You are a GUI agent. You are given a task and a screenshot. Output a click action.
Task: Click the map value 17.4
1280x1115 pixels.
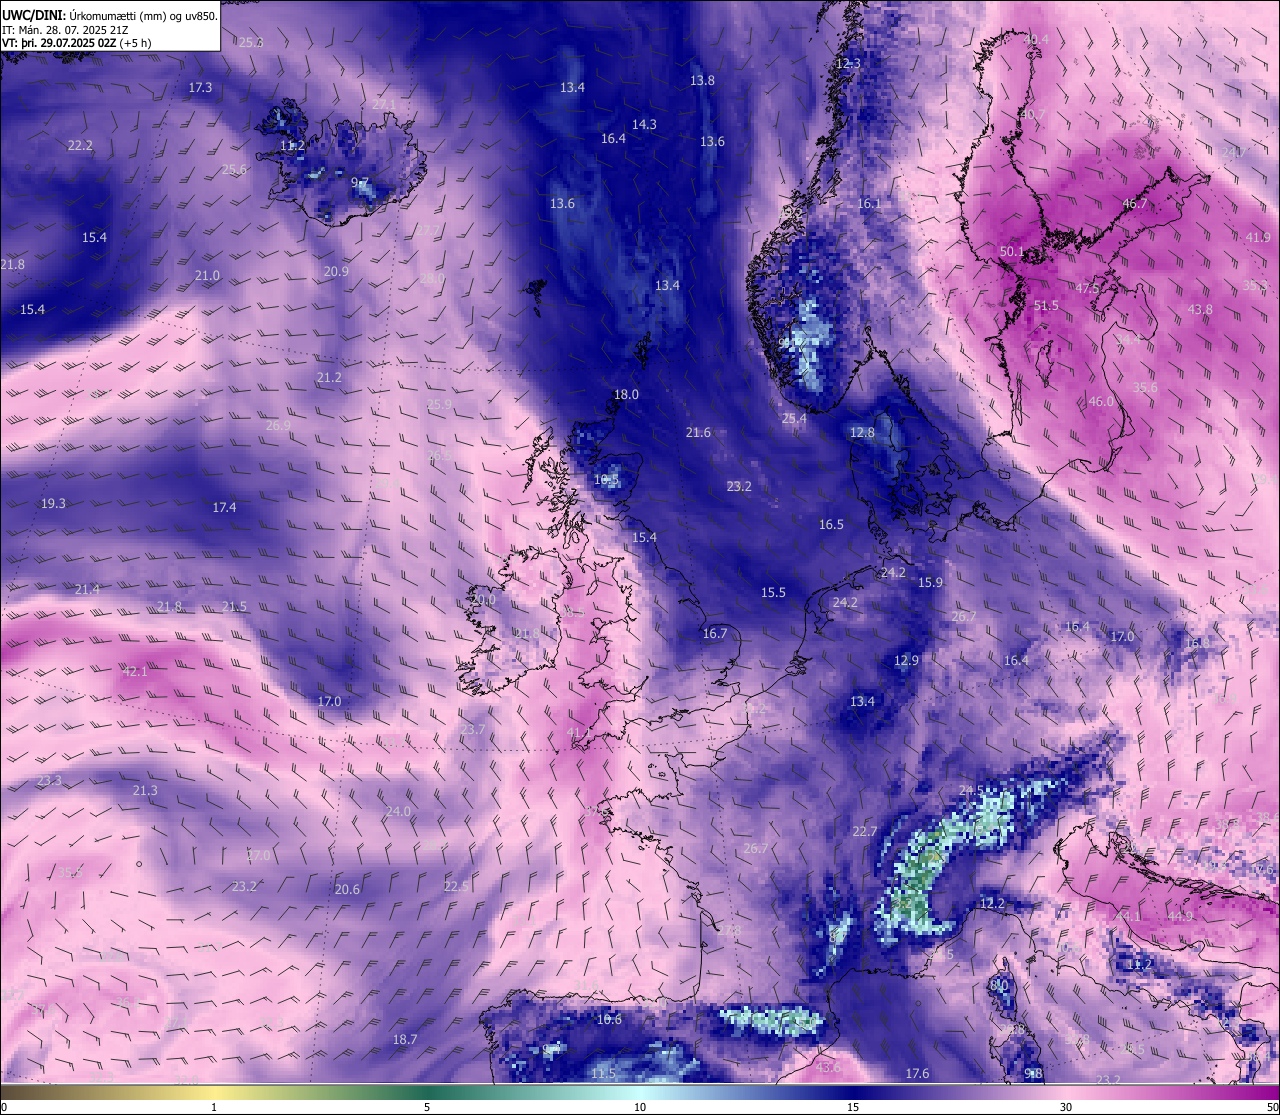point(224,508)
